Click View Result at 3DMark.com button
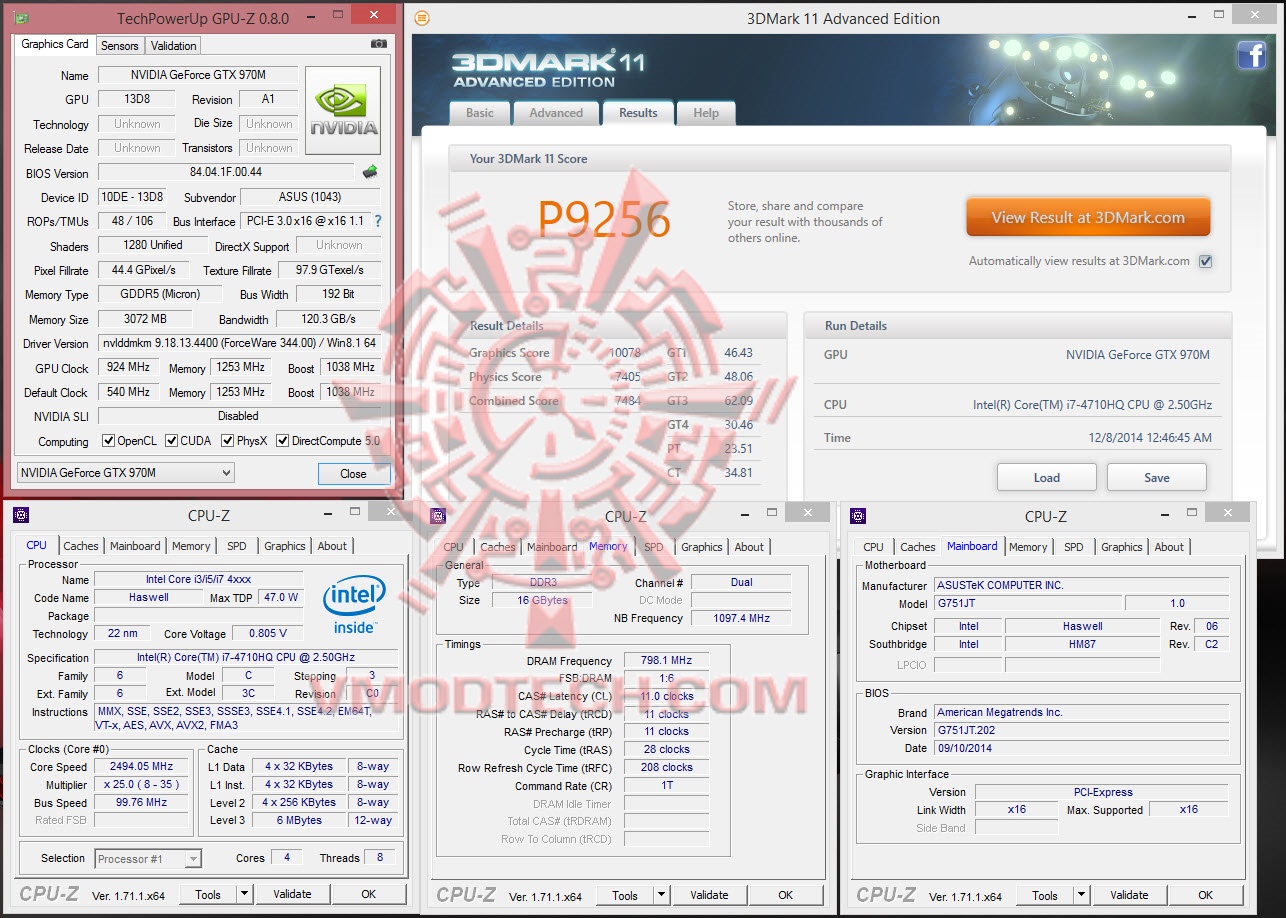This screenshot has height=918, width=1286. 1088,217
